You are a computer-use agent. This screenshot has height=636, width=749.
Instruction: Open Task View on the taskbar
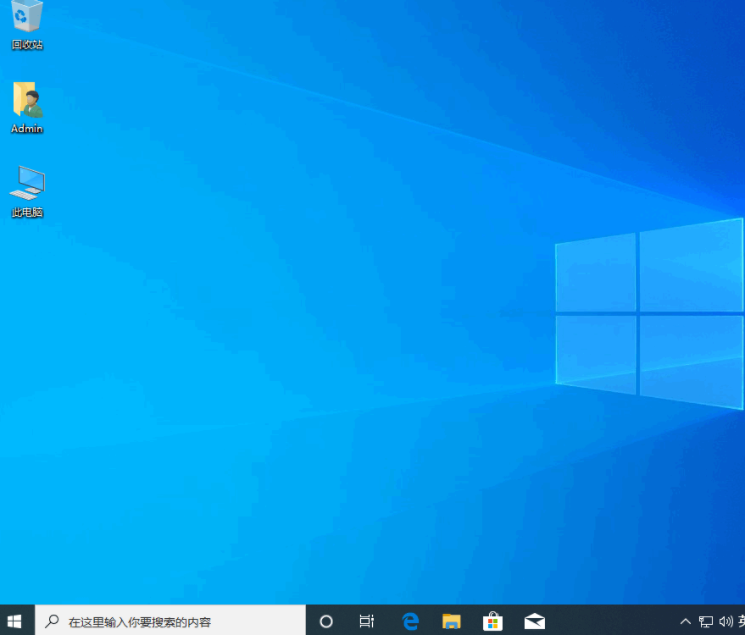pos(367,621)
